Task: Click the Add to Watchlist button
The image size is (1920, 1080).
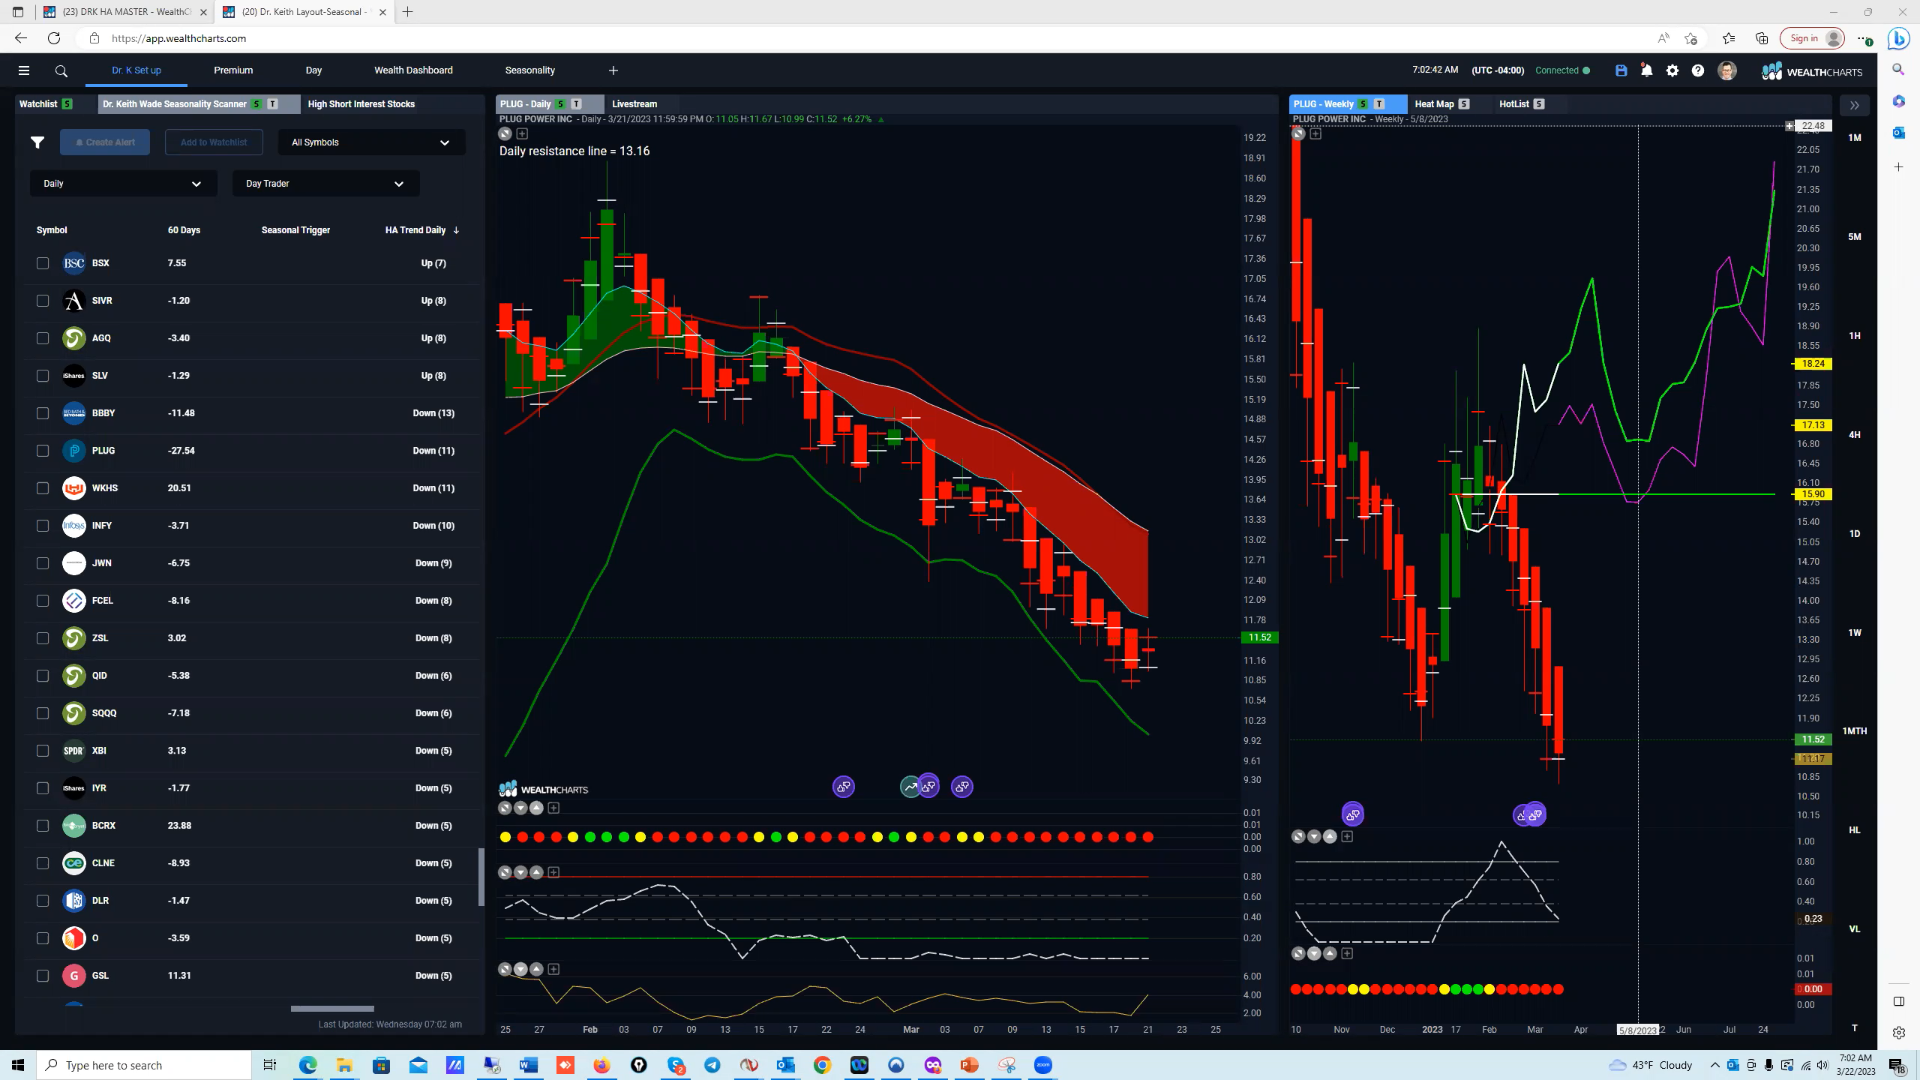Action: [213, 142]
